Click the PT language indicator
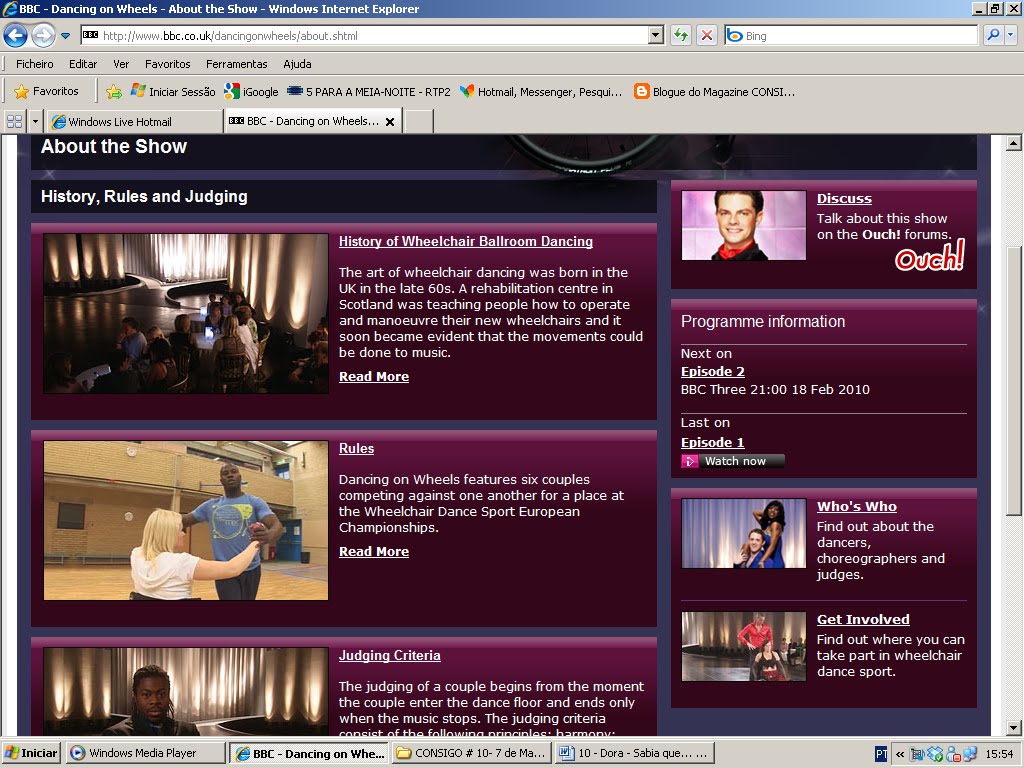 click(x=881, y=754)
